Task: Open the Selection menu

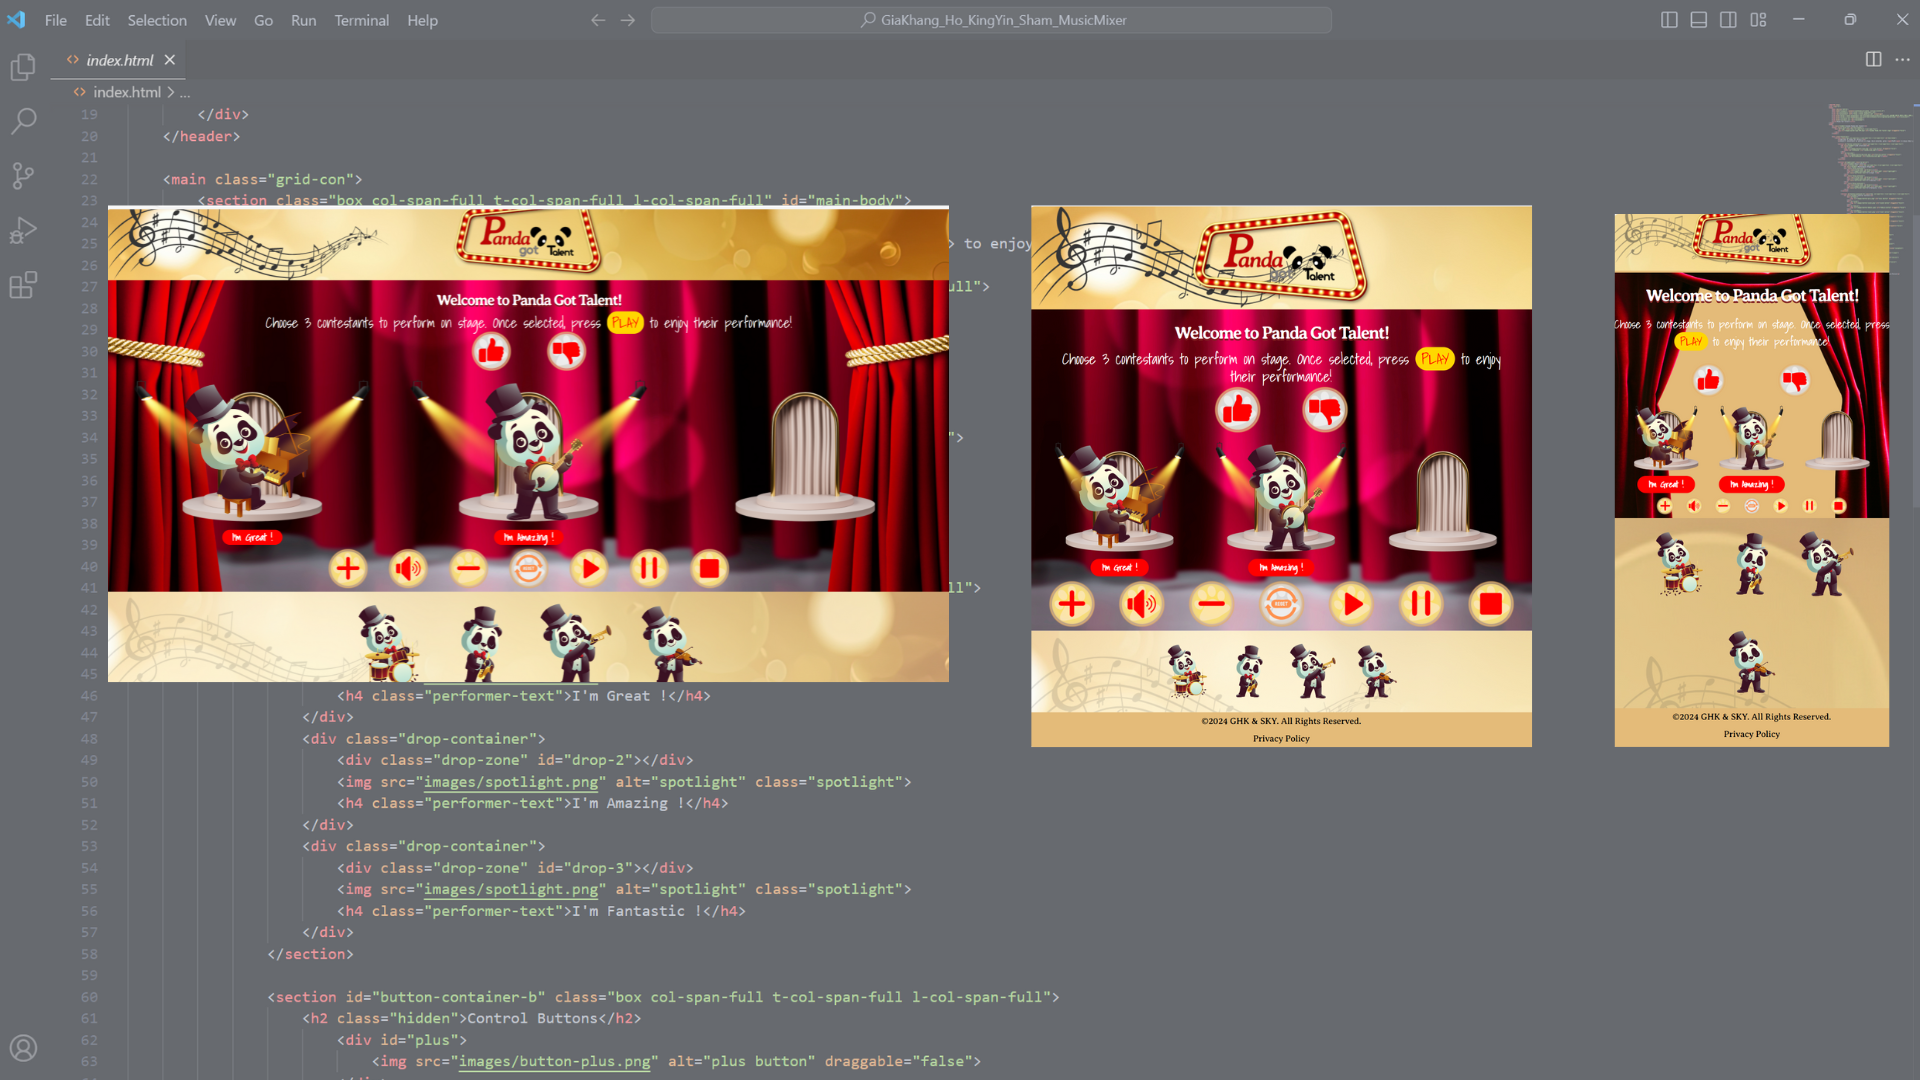Action: pyautogui.click(x=157, y=20)
